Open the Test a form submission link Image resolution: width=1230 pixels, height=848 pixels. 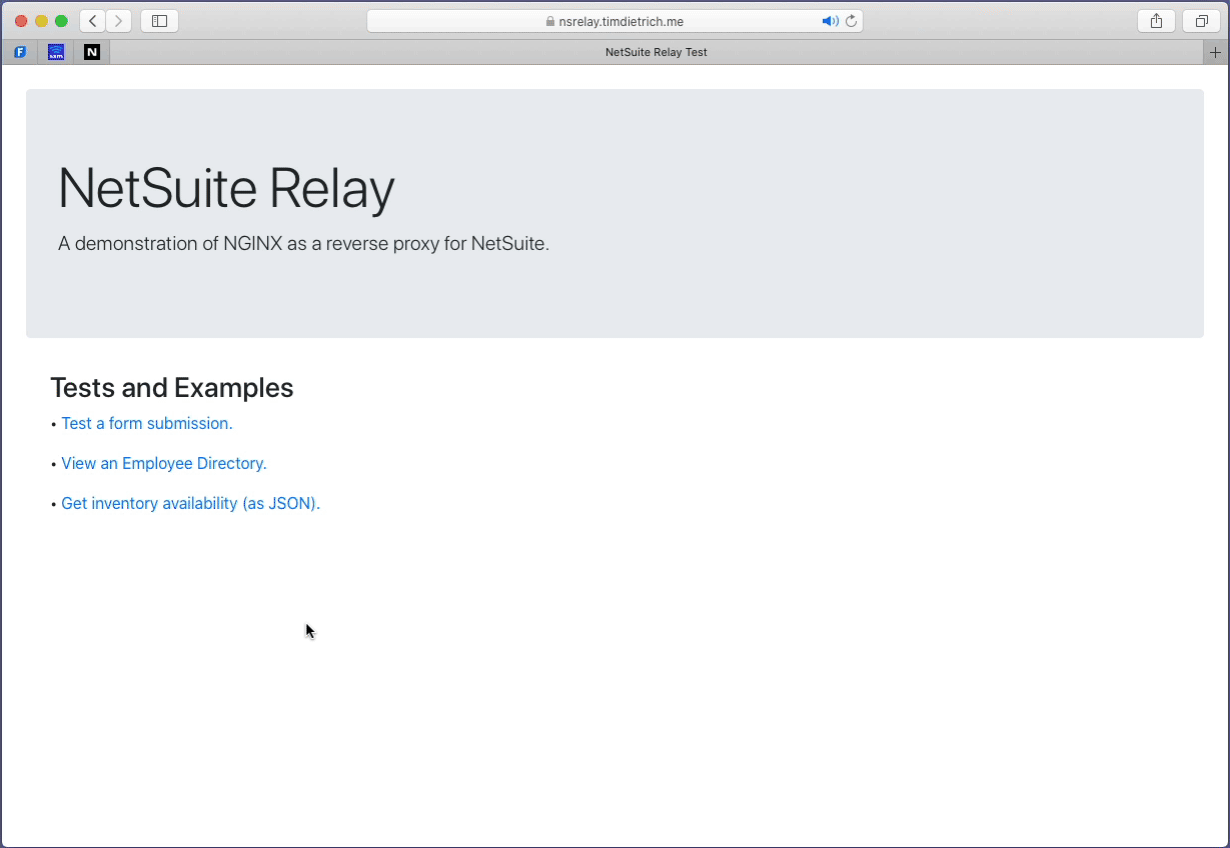[147, 423]
